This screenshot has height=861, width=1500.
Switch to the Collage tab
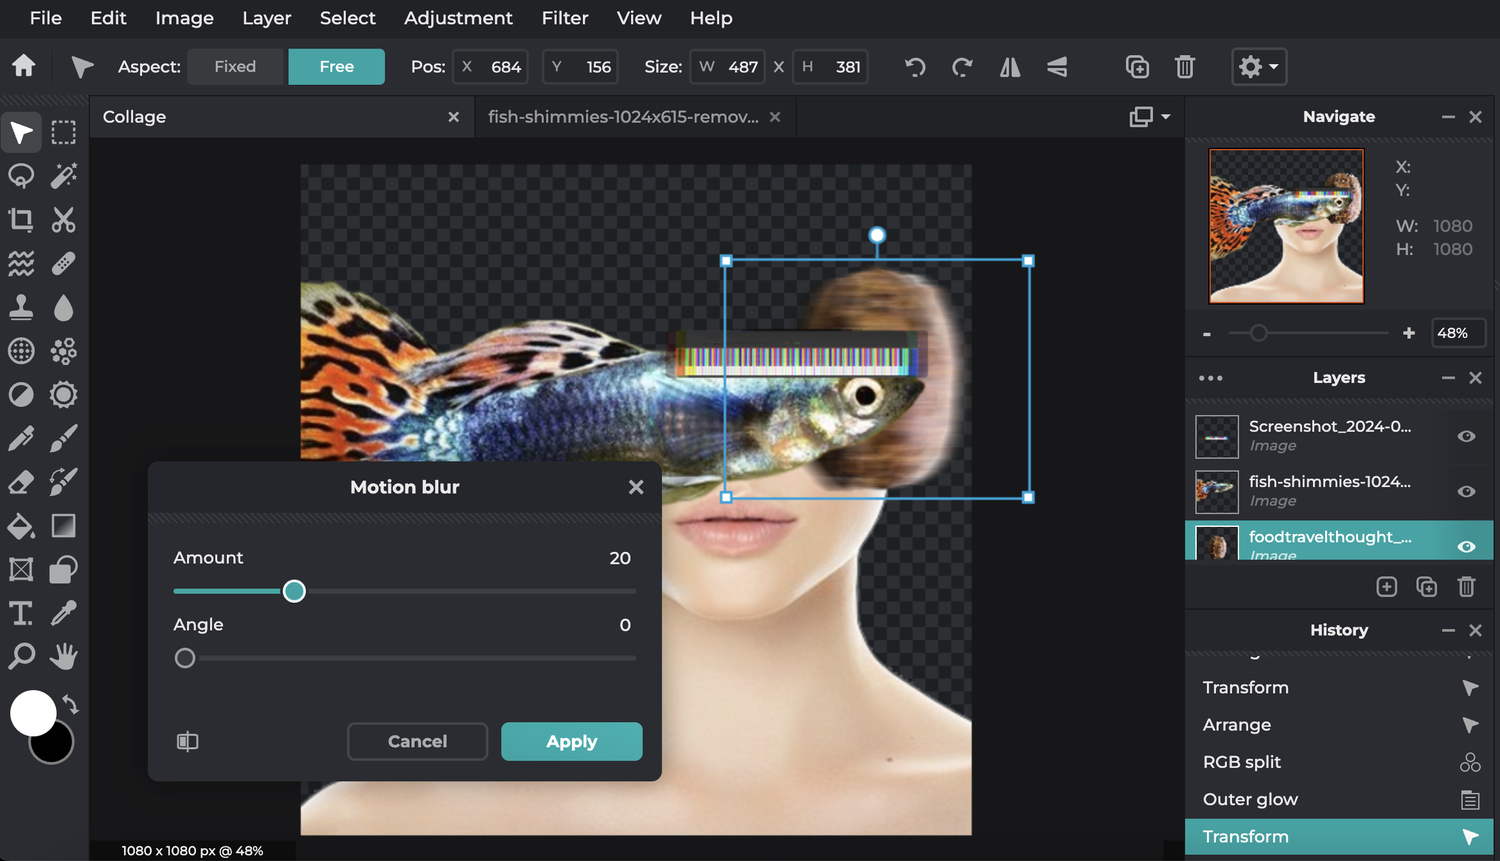click(x=134, y=117)
